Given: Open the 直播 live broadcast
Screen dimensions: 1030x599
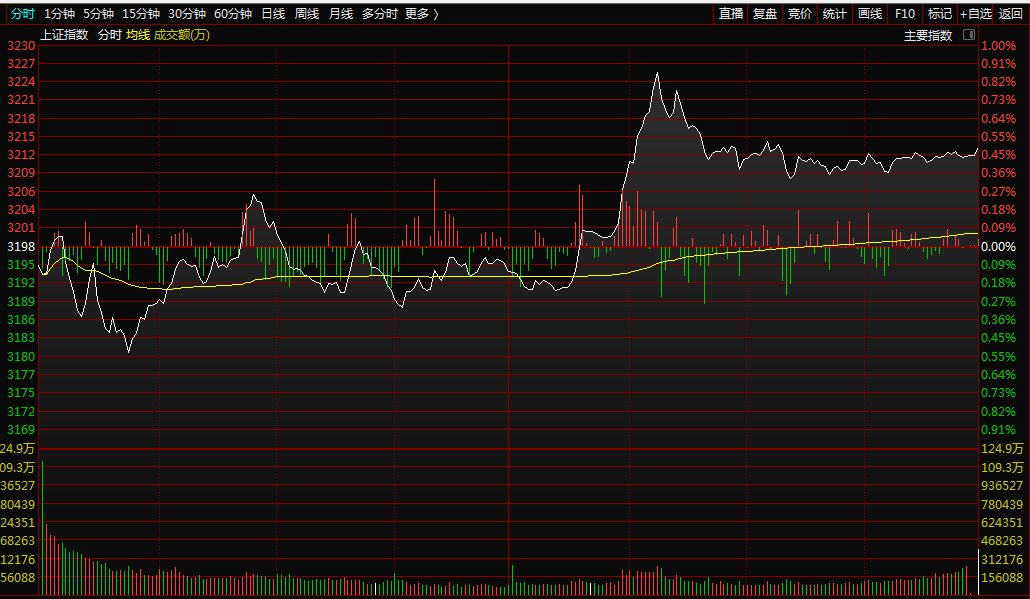Looking at the screenshot, I should click(x=731, y=14).
